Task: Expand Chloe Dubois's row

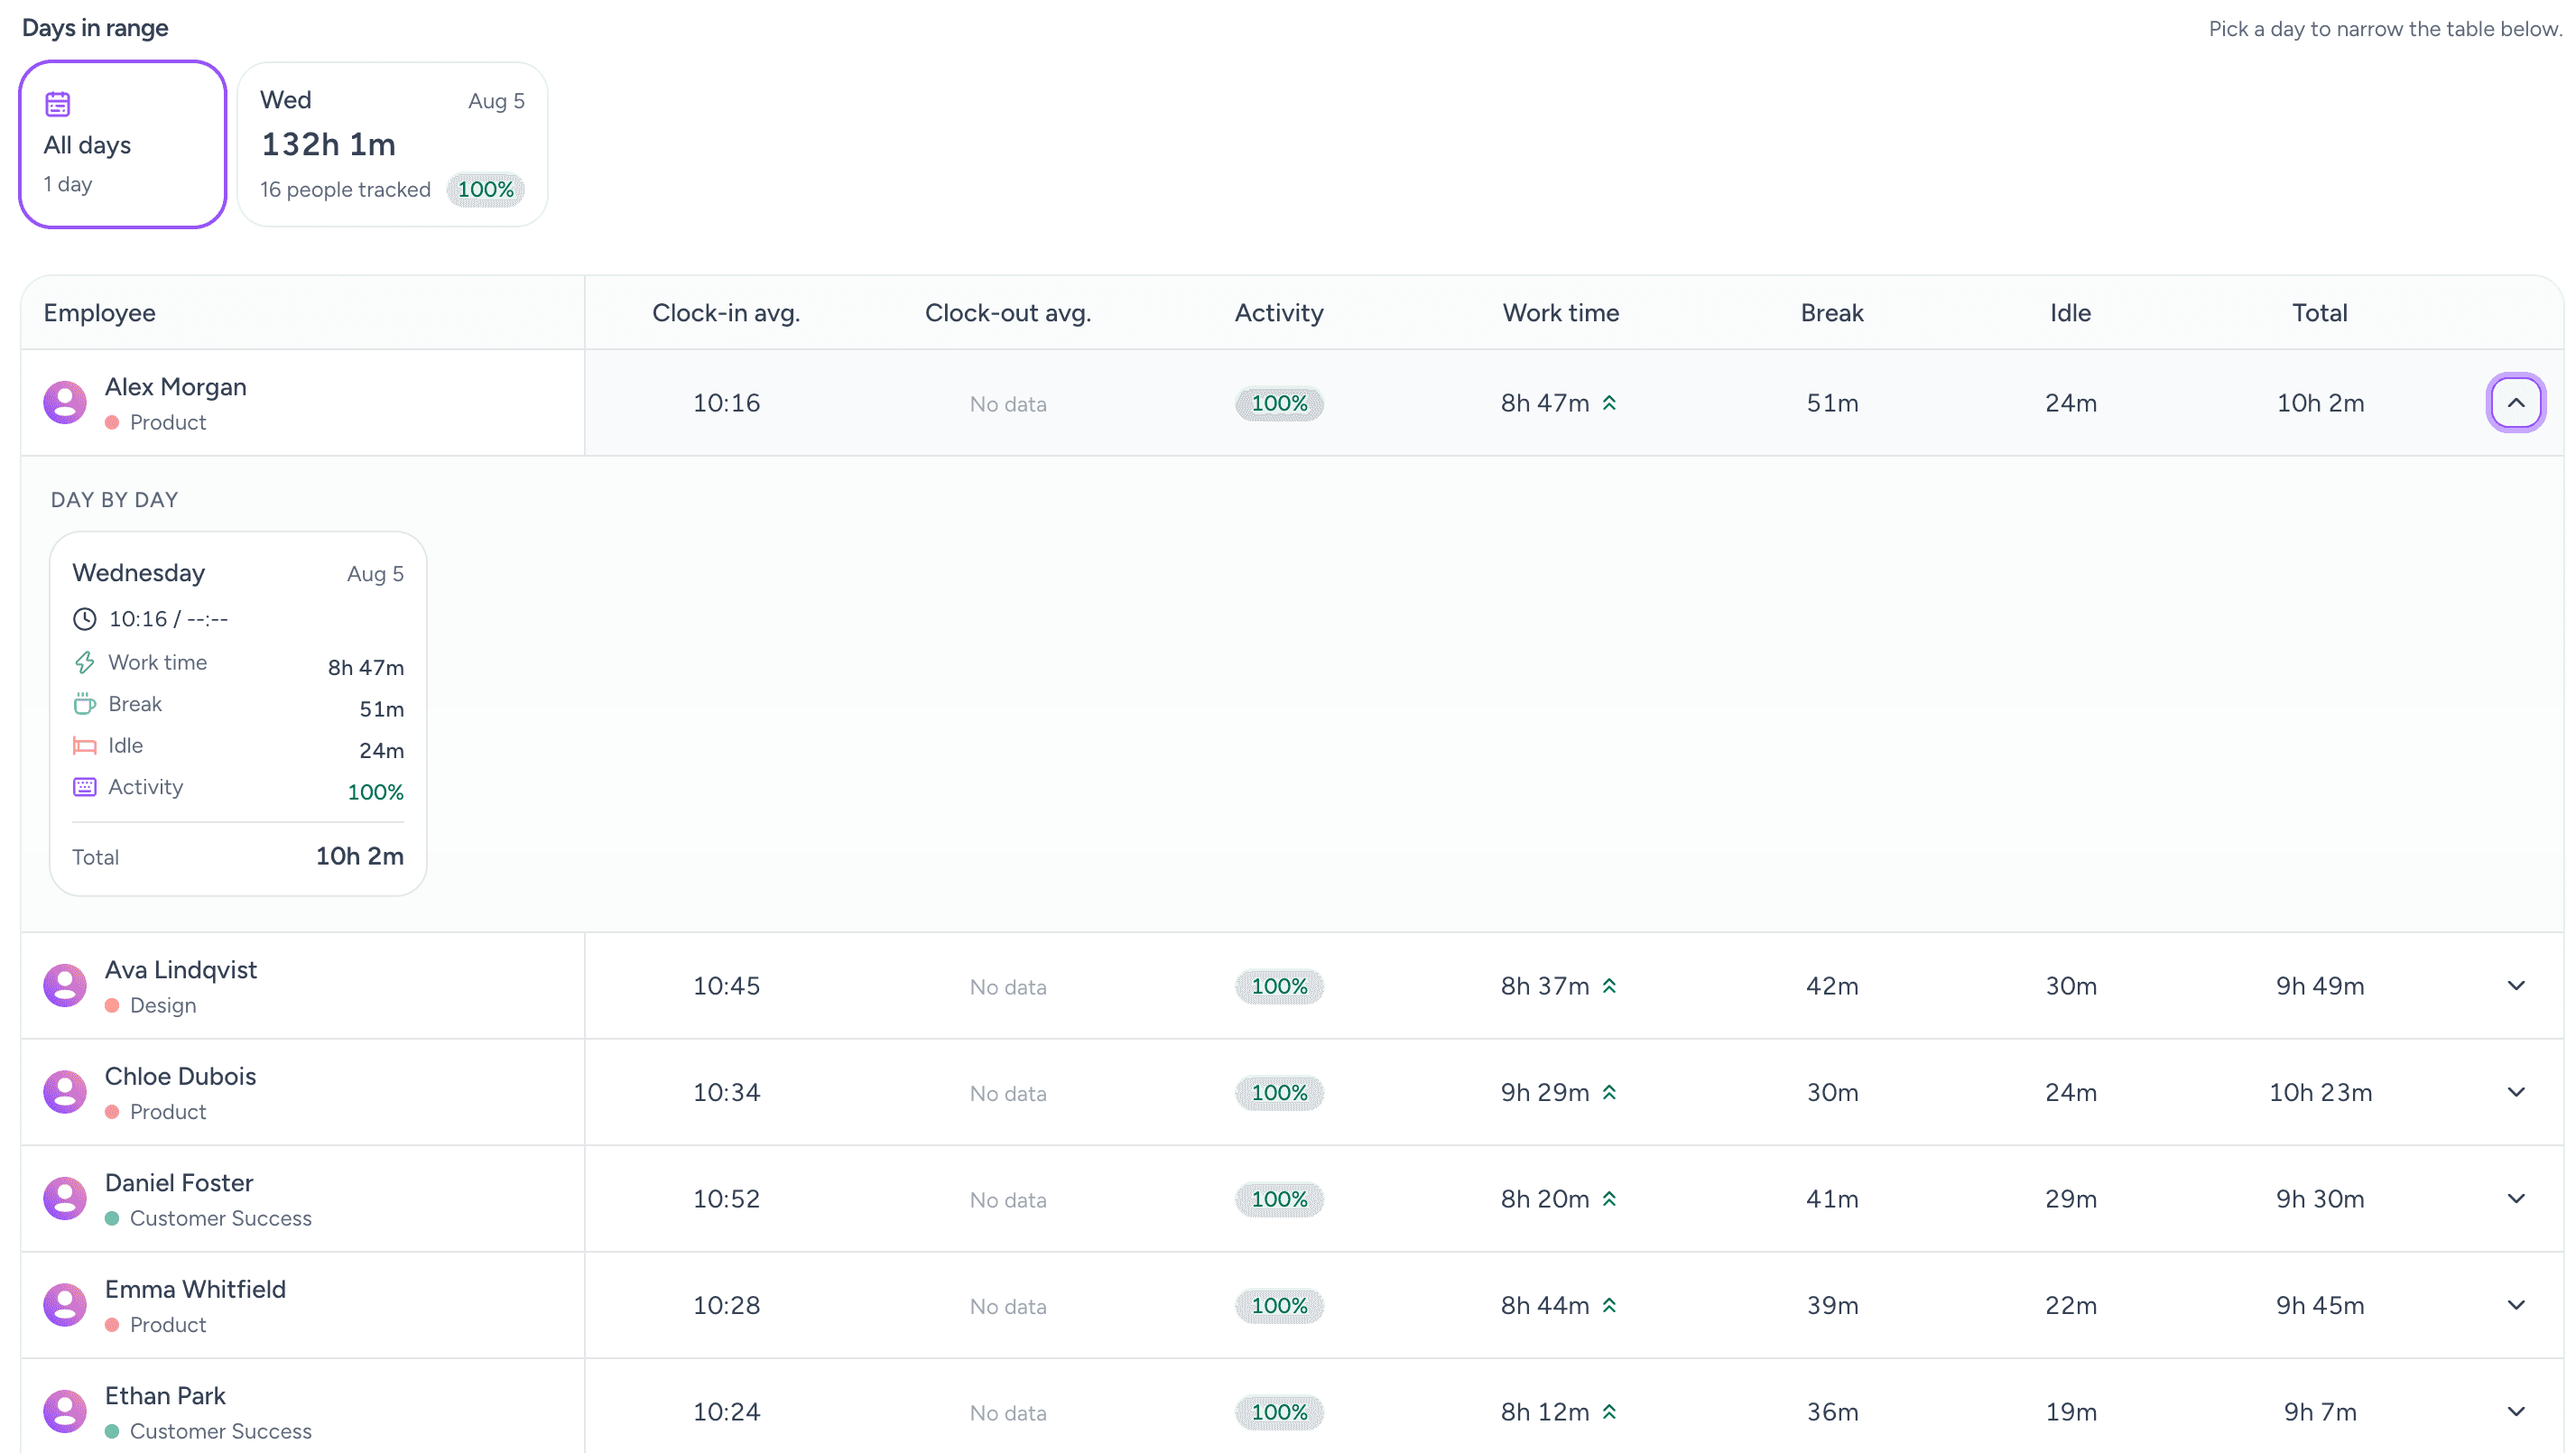Action: coord(2515,1091)
